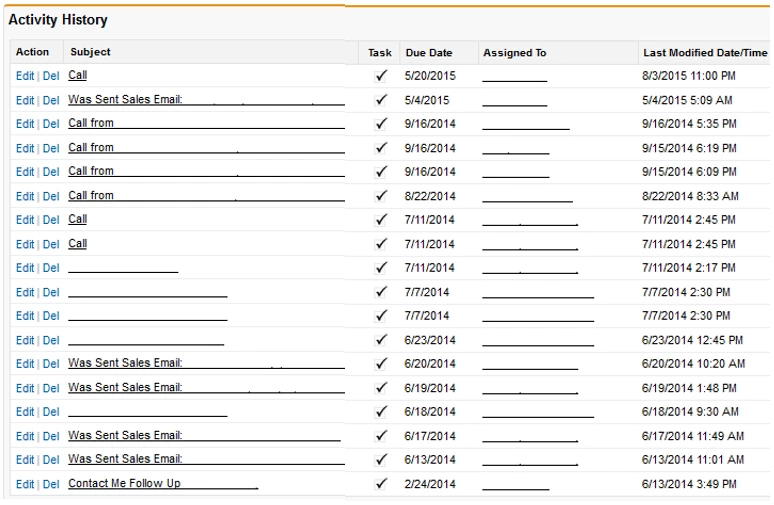Click the Activity History section title
The width and height of the screenshot is (774, 505).
point(58,20)
